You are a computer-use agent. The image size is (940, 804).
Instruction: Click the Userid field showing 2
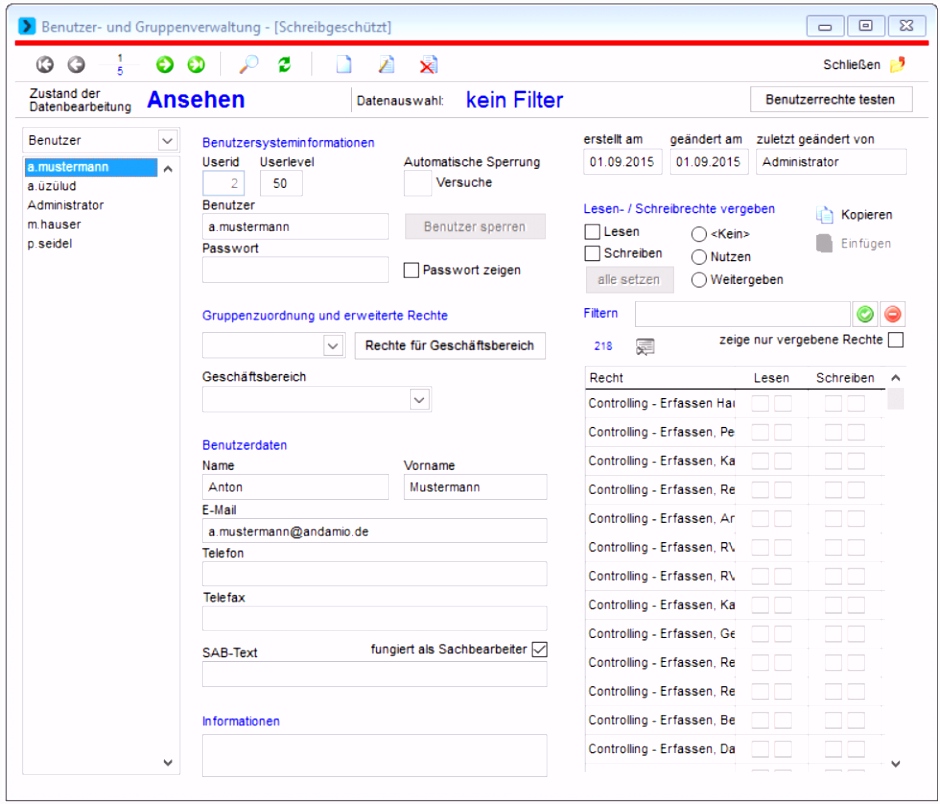[x=223, y=183]
